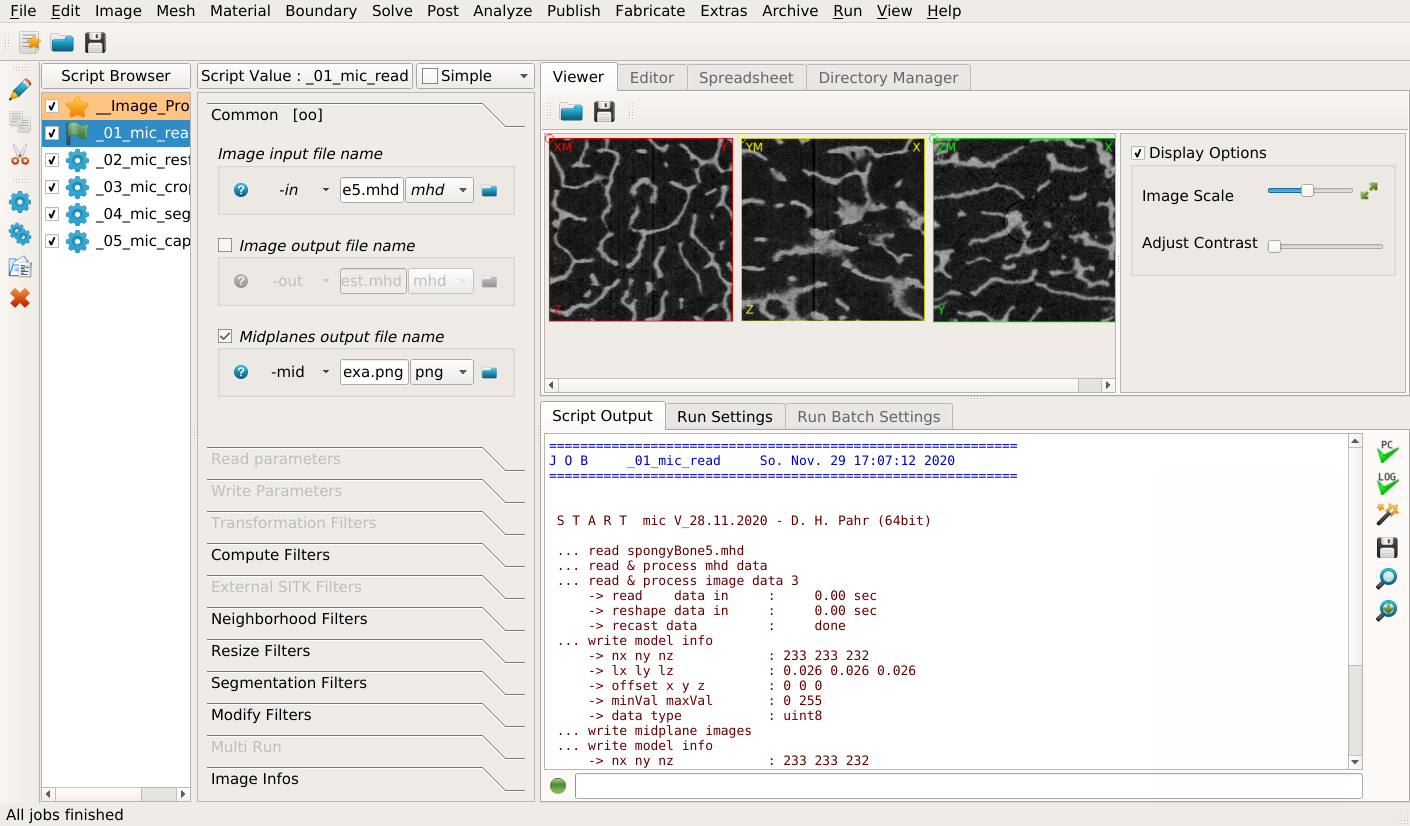Open file using top toolbar folder icon
The height and width of the screenshot is (826, 1410).
[x=62, y=42]
